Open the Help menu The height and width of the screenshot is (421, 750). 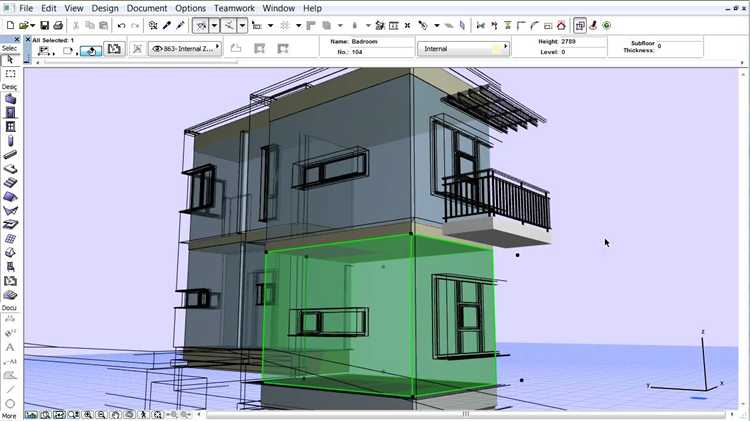(312, 8)
